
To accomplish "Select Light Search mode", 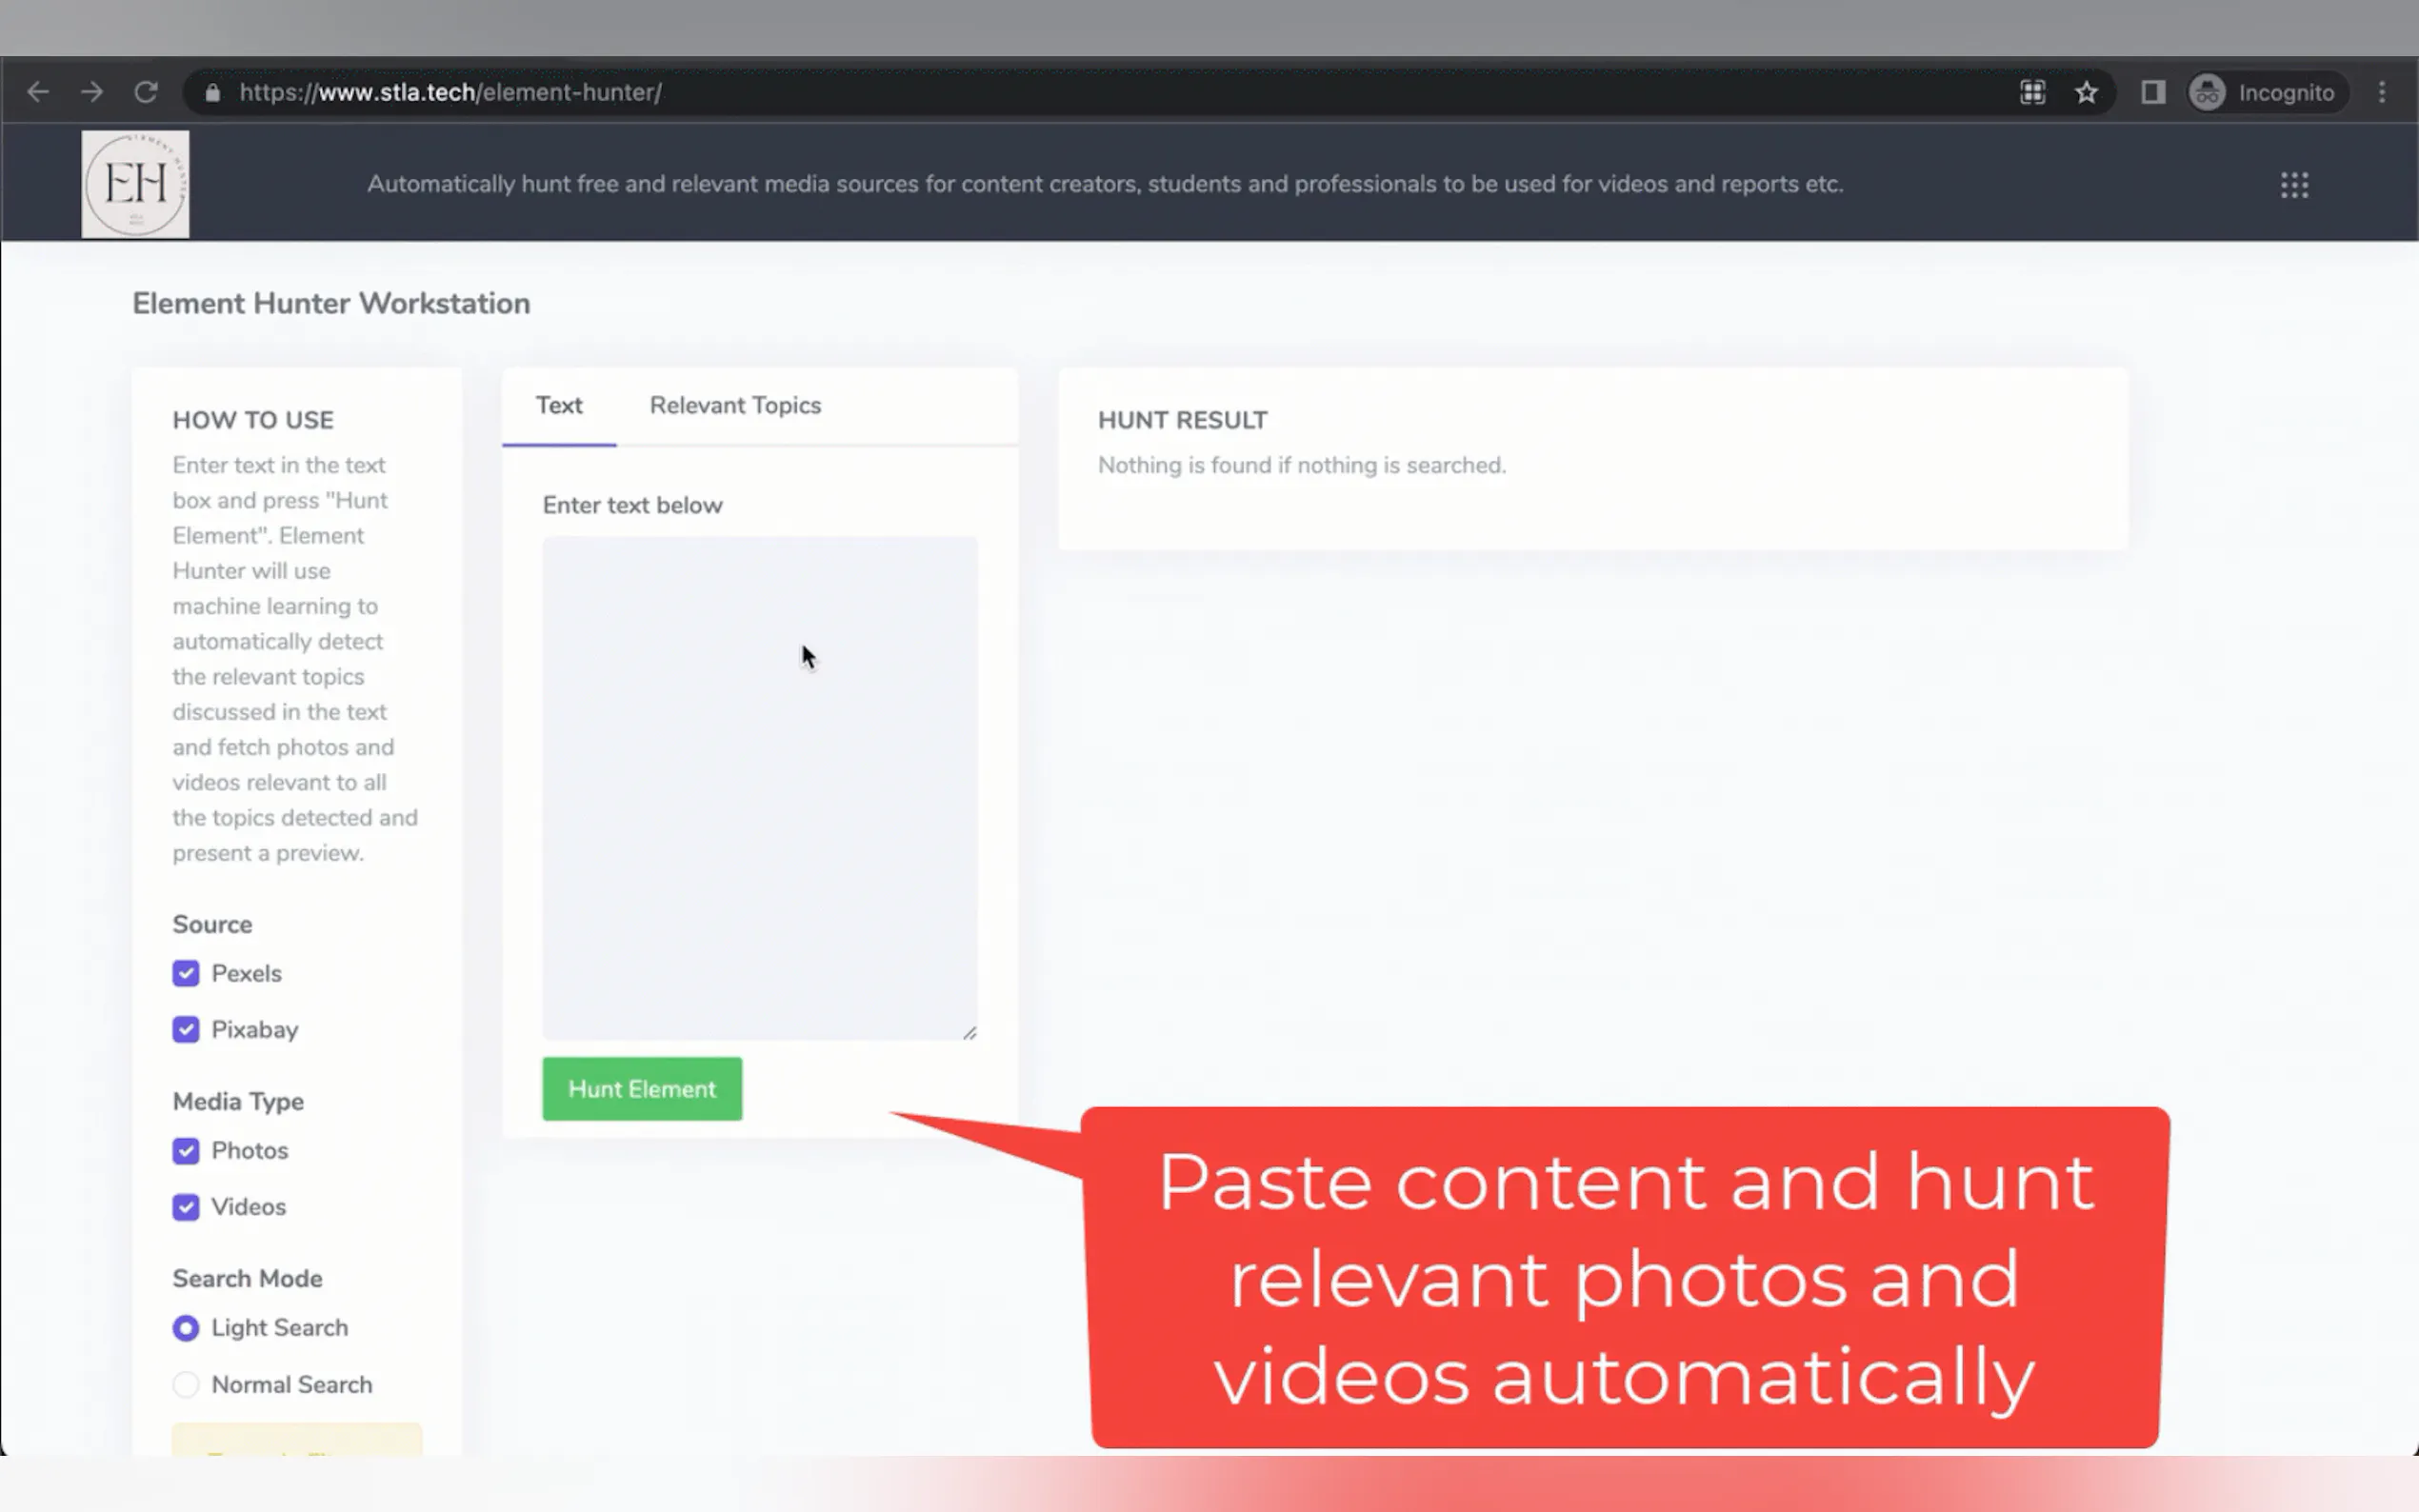I will pyautogui.click(x=186, y=1328).
